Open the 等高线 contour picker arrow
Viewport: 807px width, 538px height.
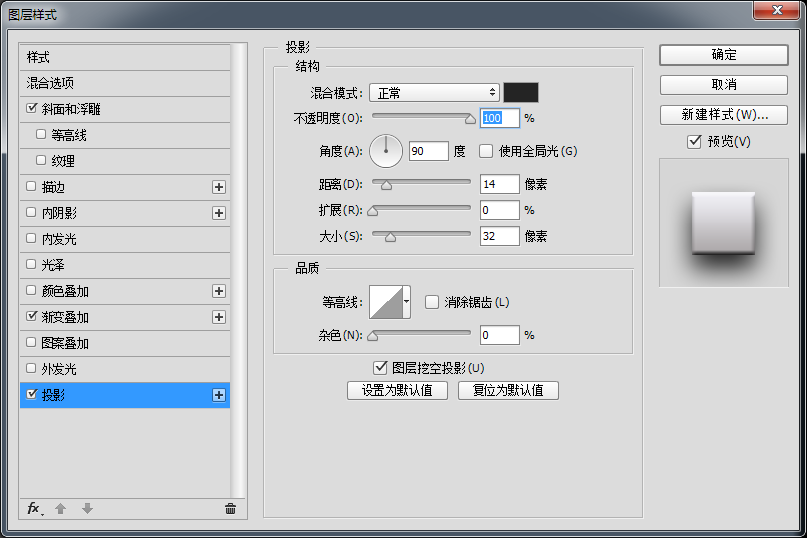(x=407, y=302)
